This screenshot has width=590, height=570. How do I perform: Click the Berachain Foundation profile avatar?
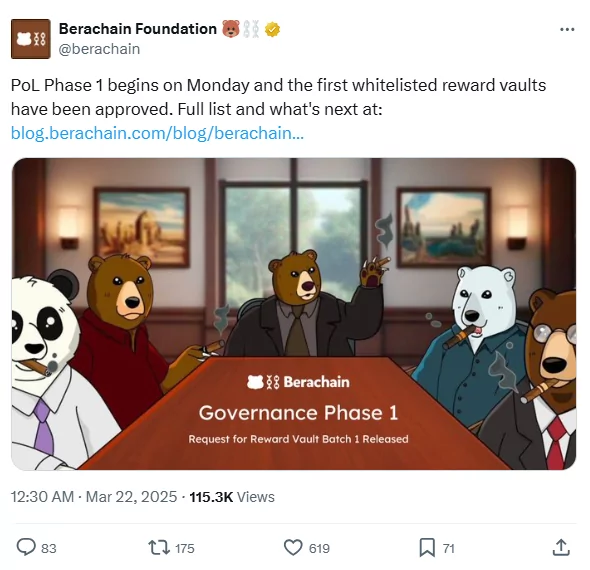[x=30, y=39]
